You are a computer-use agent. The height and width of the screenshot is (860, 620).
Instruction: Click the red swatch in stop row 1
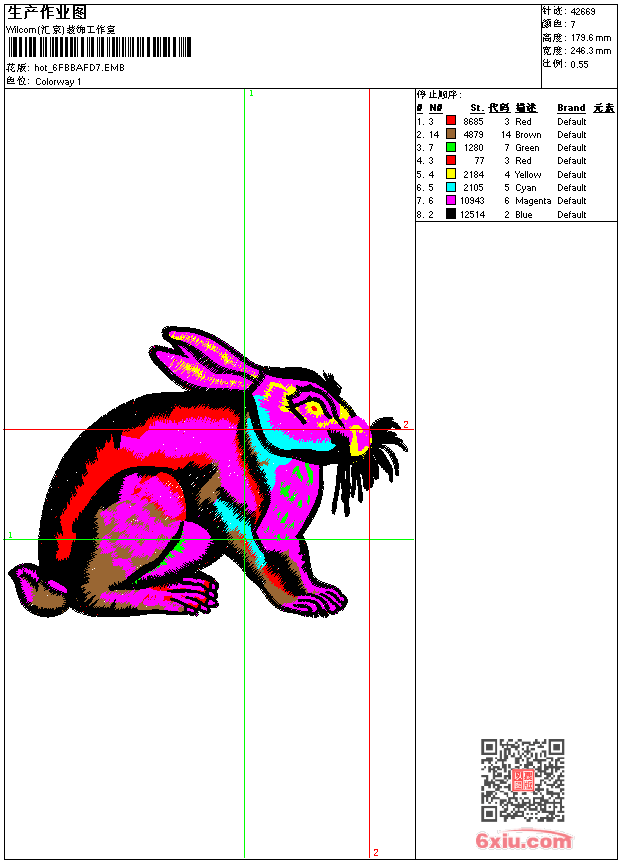click(451, 120)
